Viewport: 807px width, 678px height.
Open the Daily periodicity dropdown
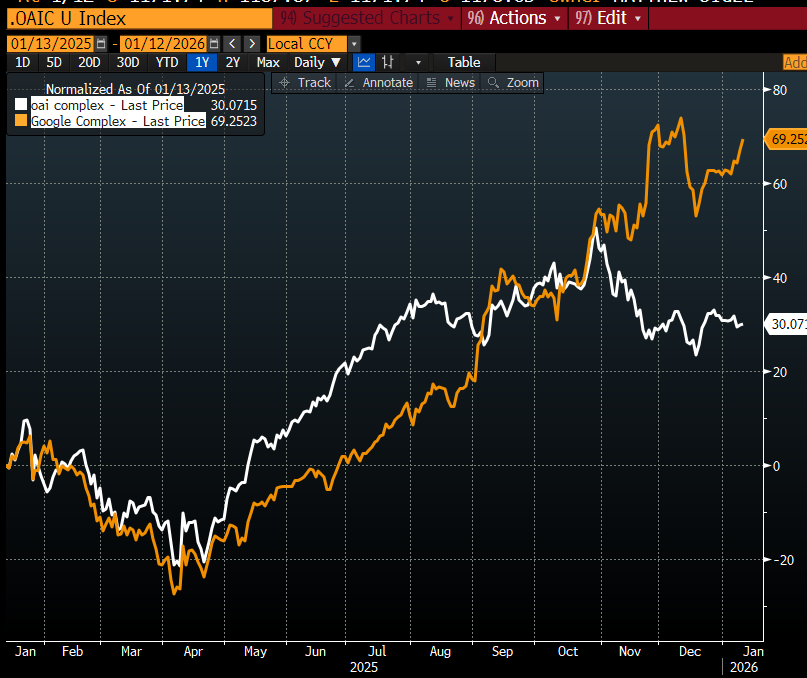[317, 62]
